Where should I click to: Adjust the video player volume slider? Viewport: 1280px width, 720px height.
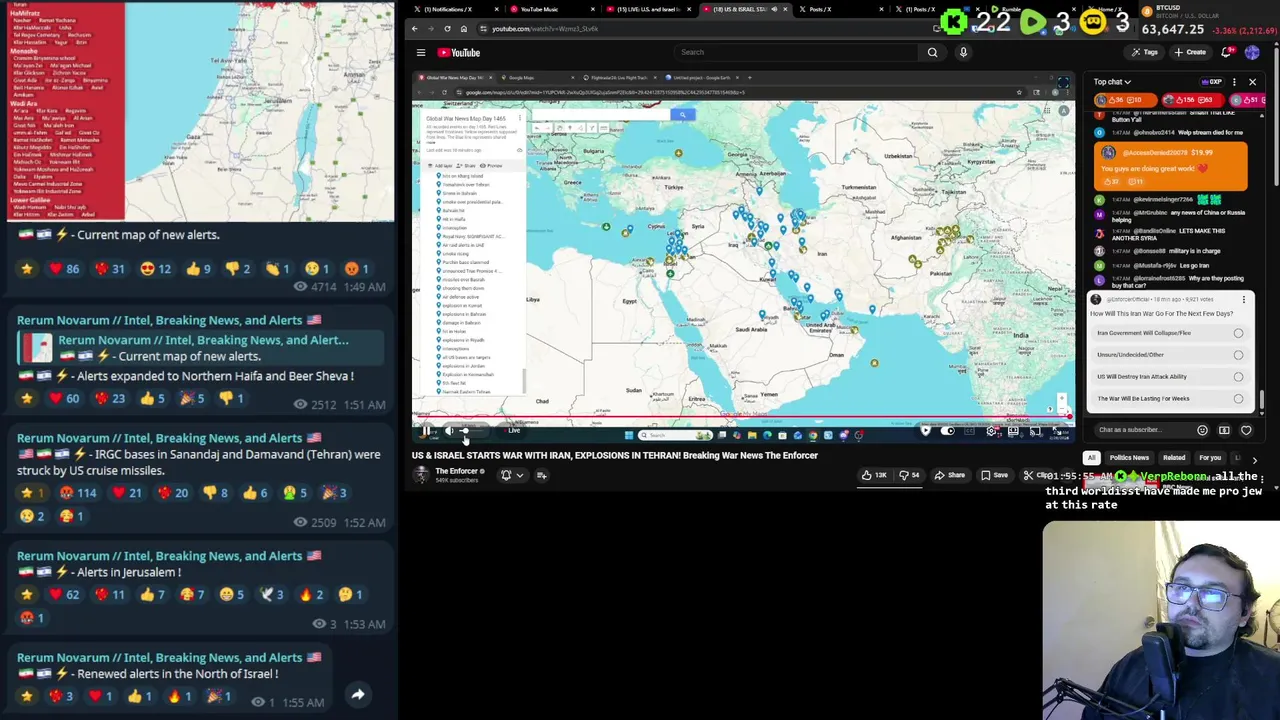(x=471, y=431)
